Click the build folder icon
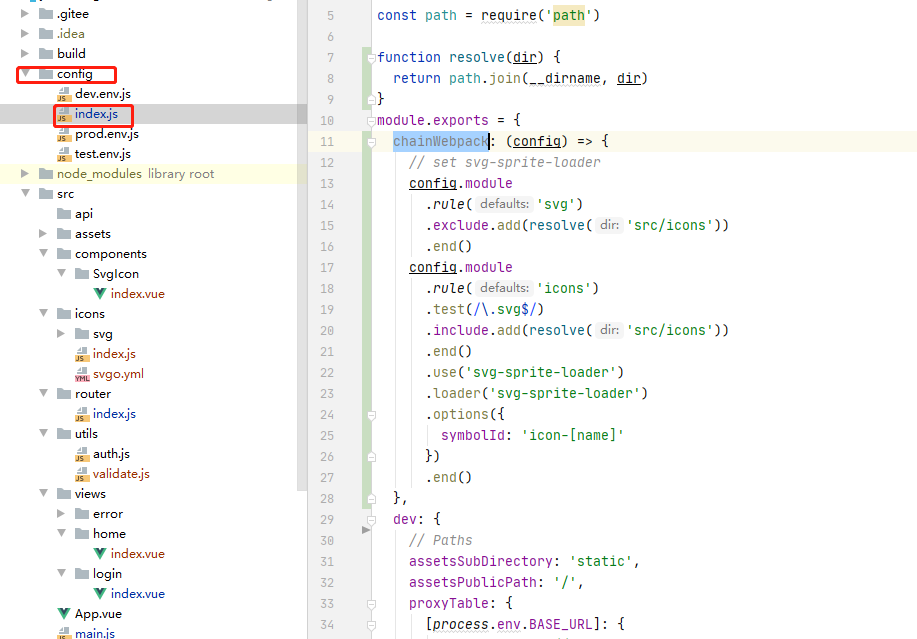This screenshot has width=917, height=639. [46, 53]
